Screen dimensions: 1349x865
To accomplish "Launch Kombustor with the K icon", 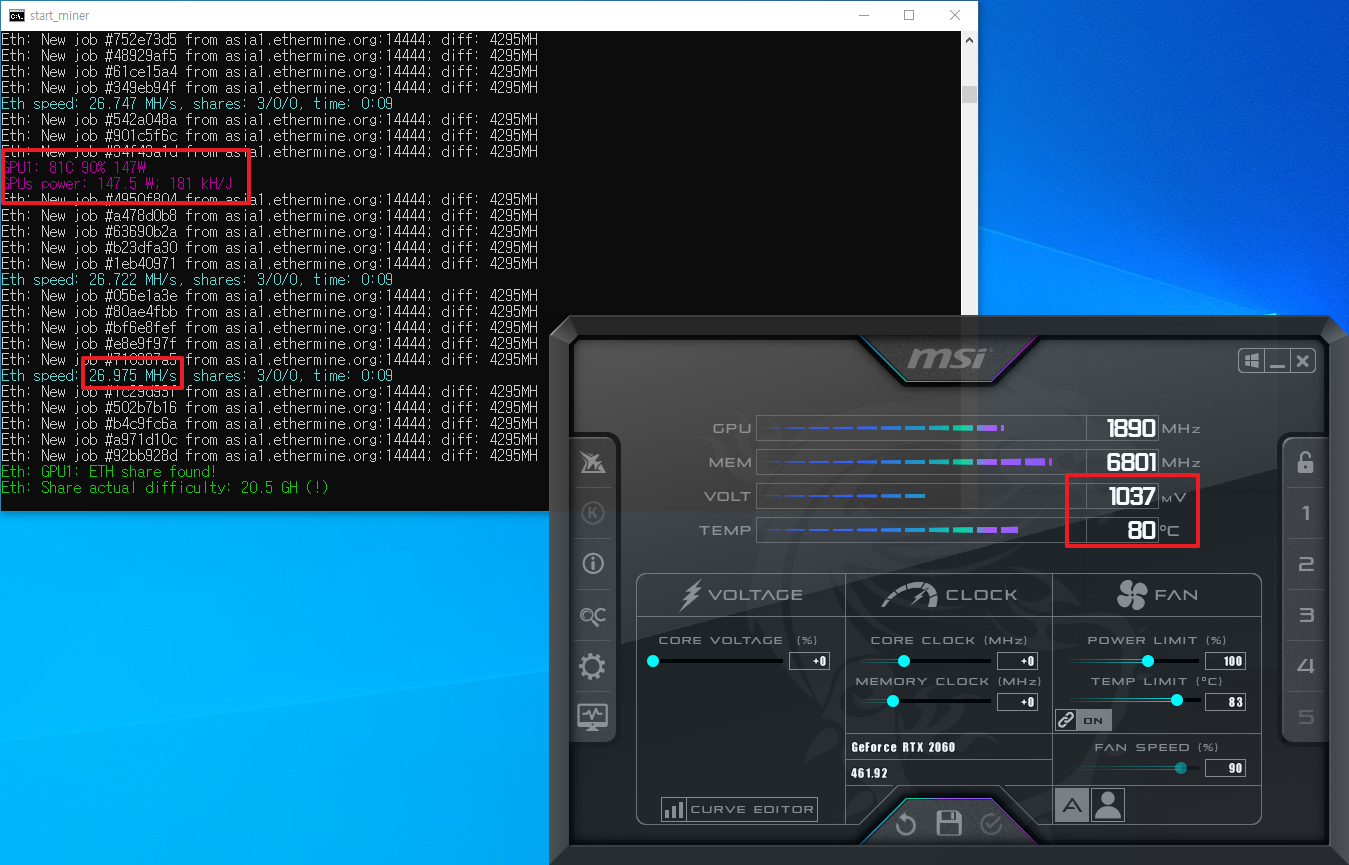I will pos(593,513).
